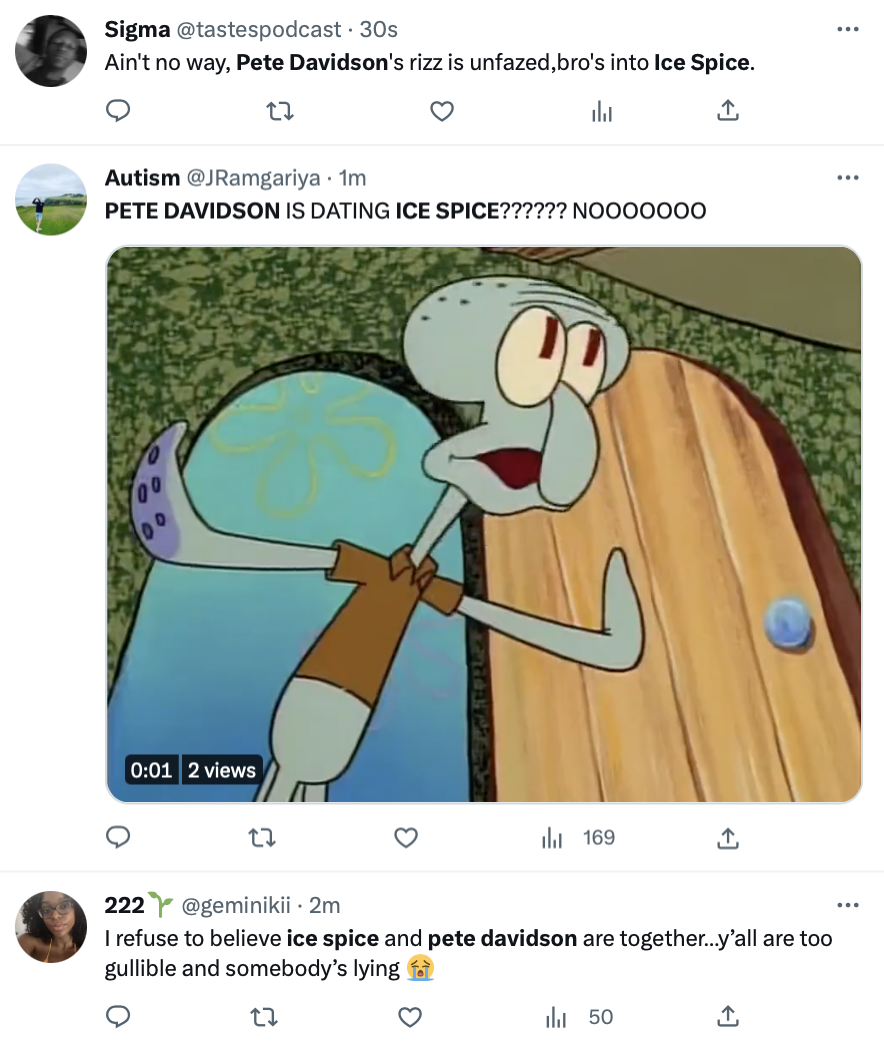This screenshot has height=1049, width=884.
Task: Open reply icon under geminikii's tweet
Action: click(x=118, y=1016)
